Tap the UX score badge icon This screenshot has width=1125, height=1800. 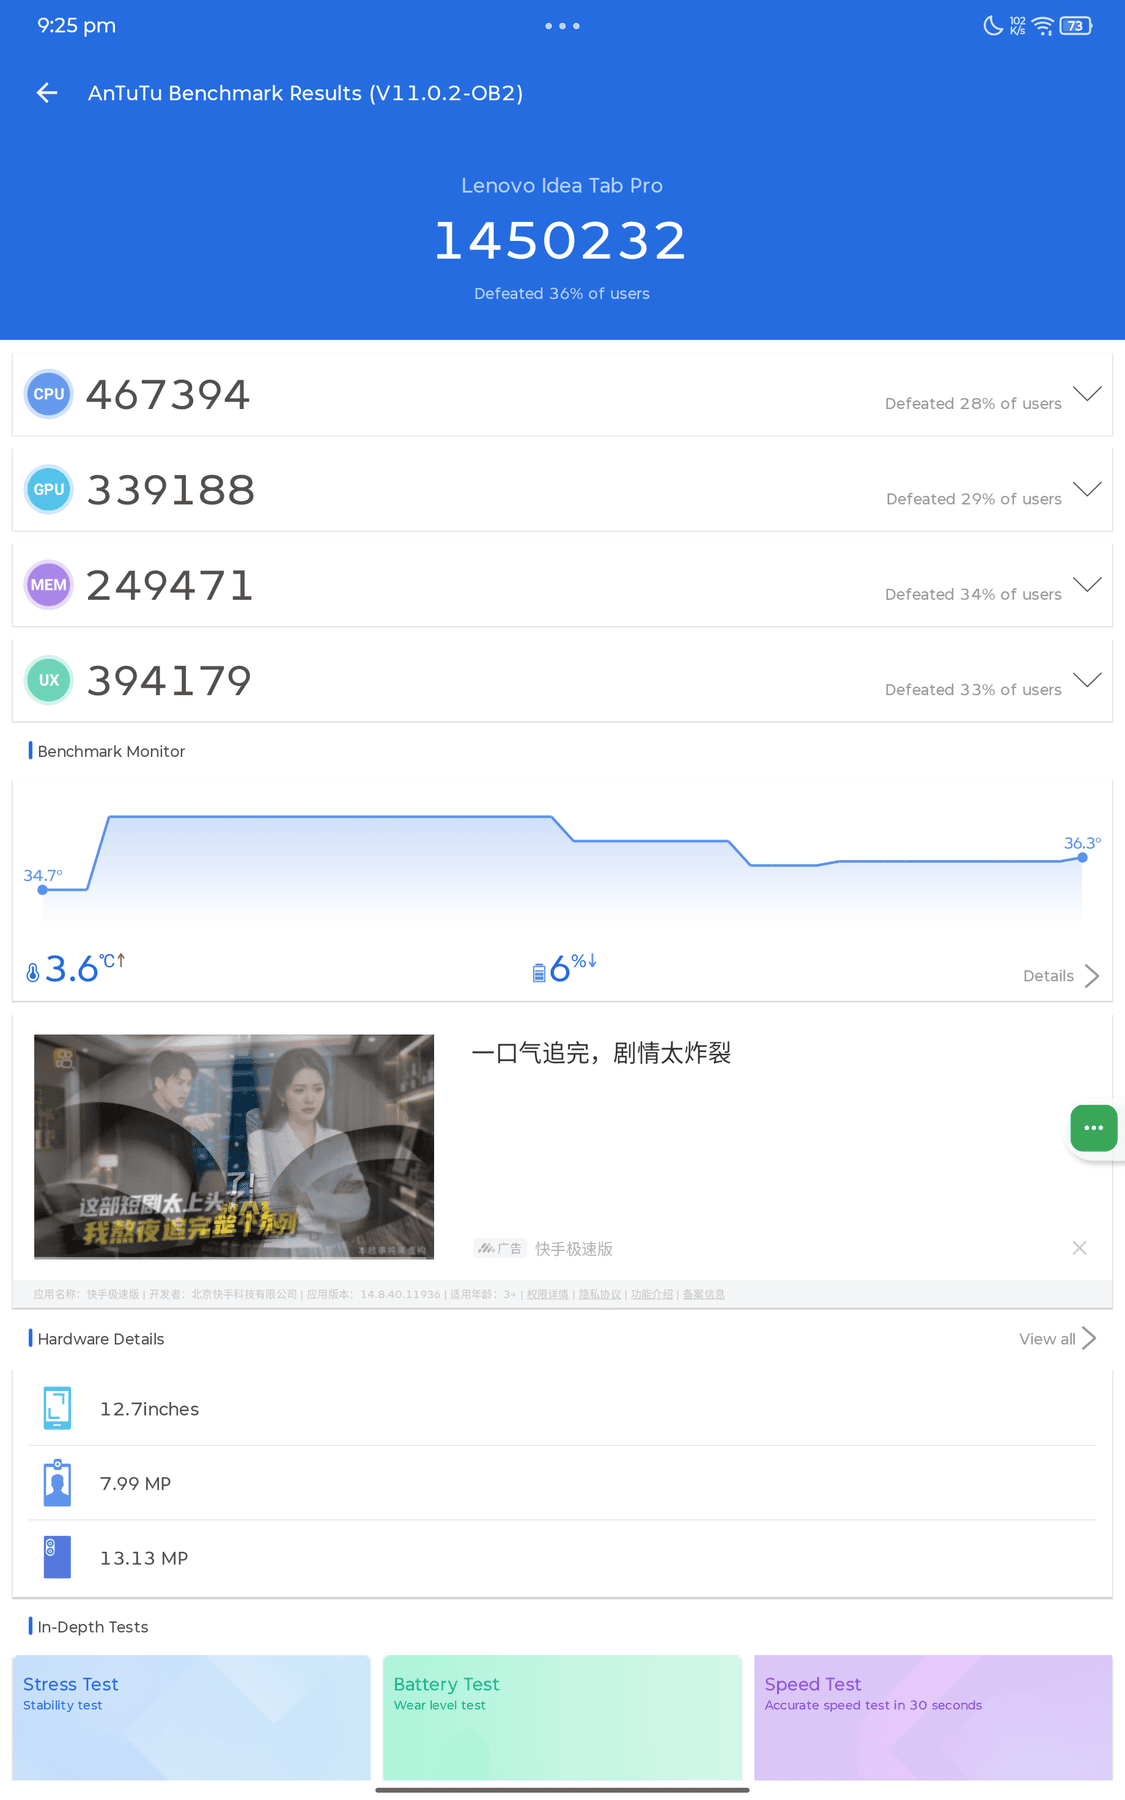(x=49, y=680)
